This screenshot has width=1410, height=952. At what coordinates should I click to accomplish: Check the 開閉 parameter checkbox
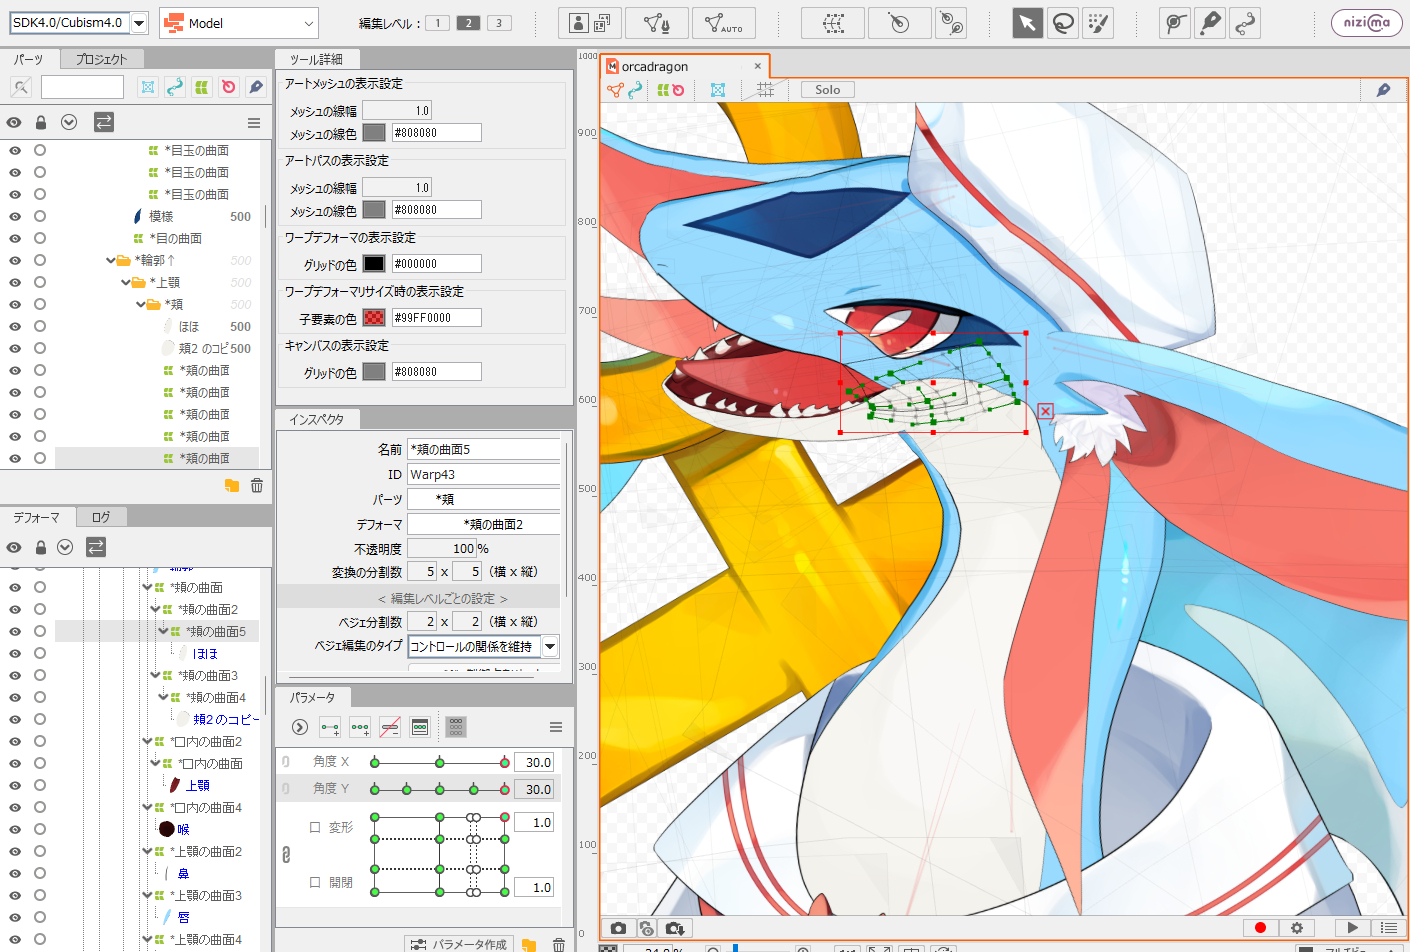[315, 882]
